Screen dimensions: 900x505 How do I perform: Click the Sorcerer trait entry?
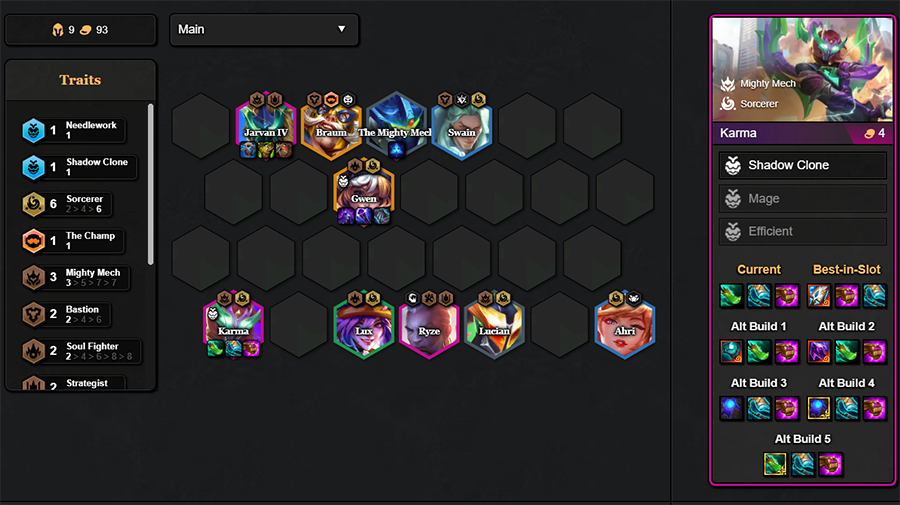pyautogui.click(x=67, y=204)
